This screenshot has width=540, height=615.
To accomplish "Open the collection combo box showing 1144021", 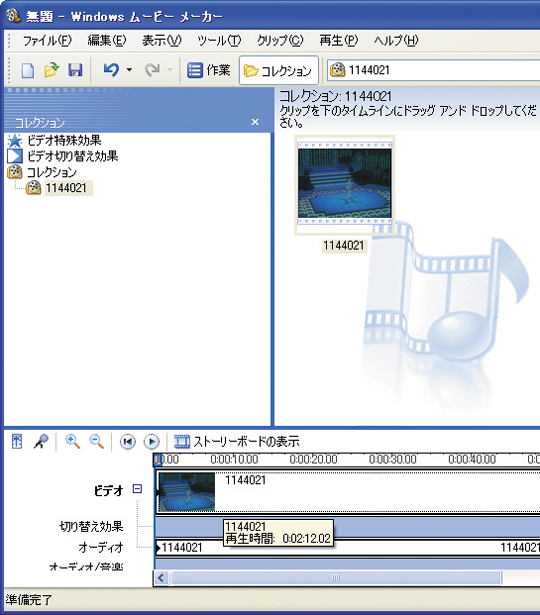I will (x=434, y=70).
